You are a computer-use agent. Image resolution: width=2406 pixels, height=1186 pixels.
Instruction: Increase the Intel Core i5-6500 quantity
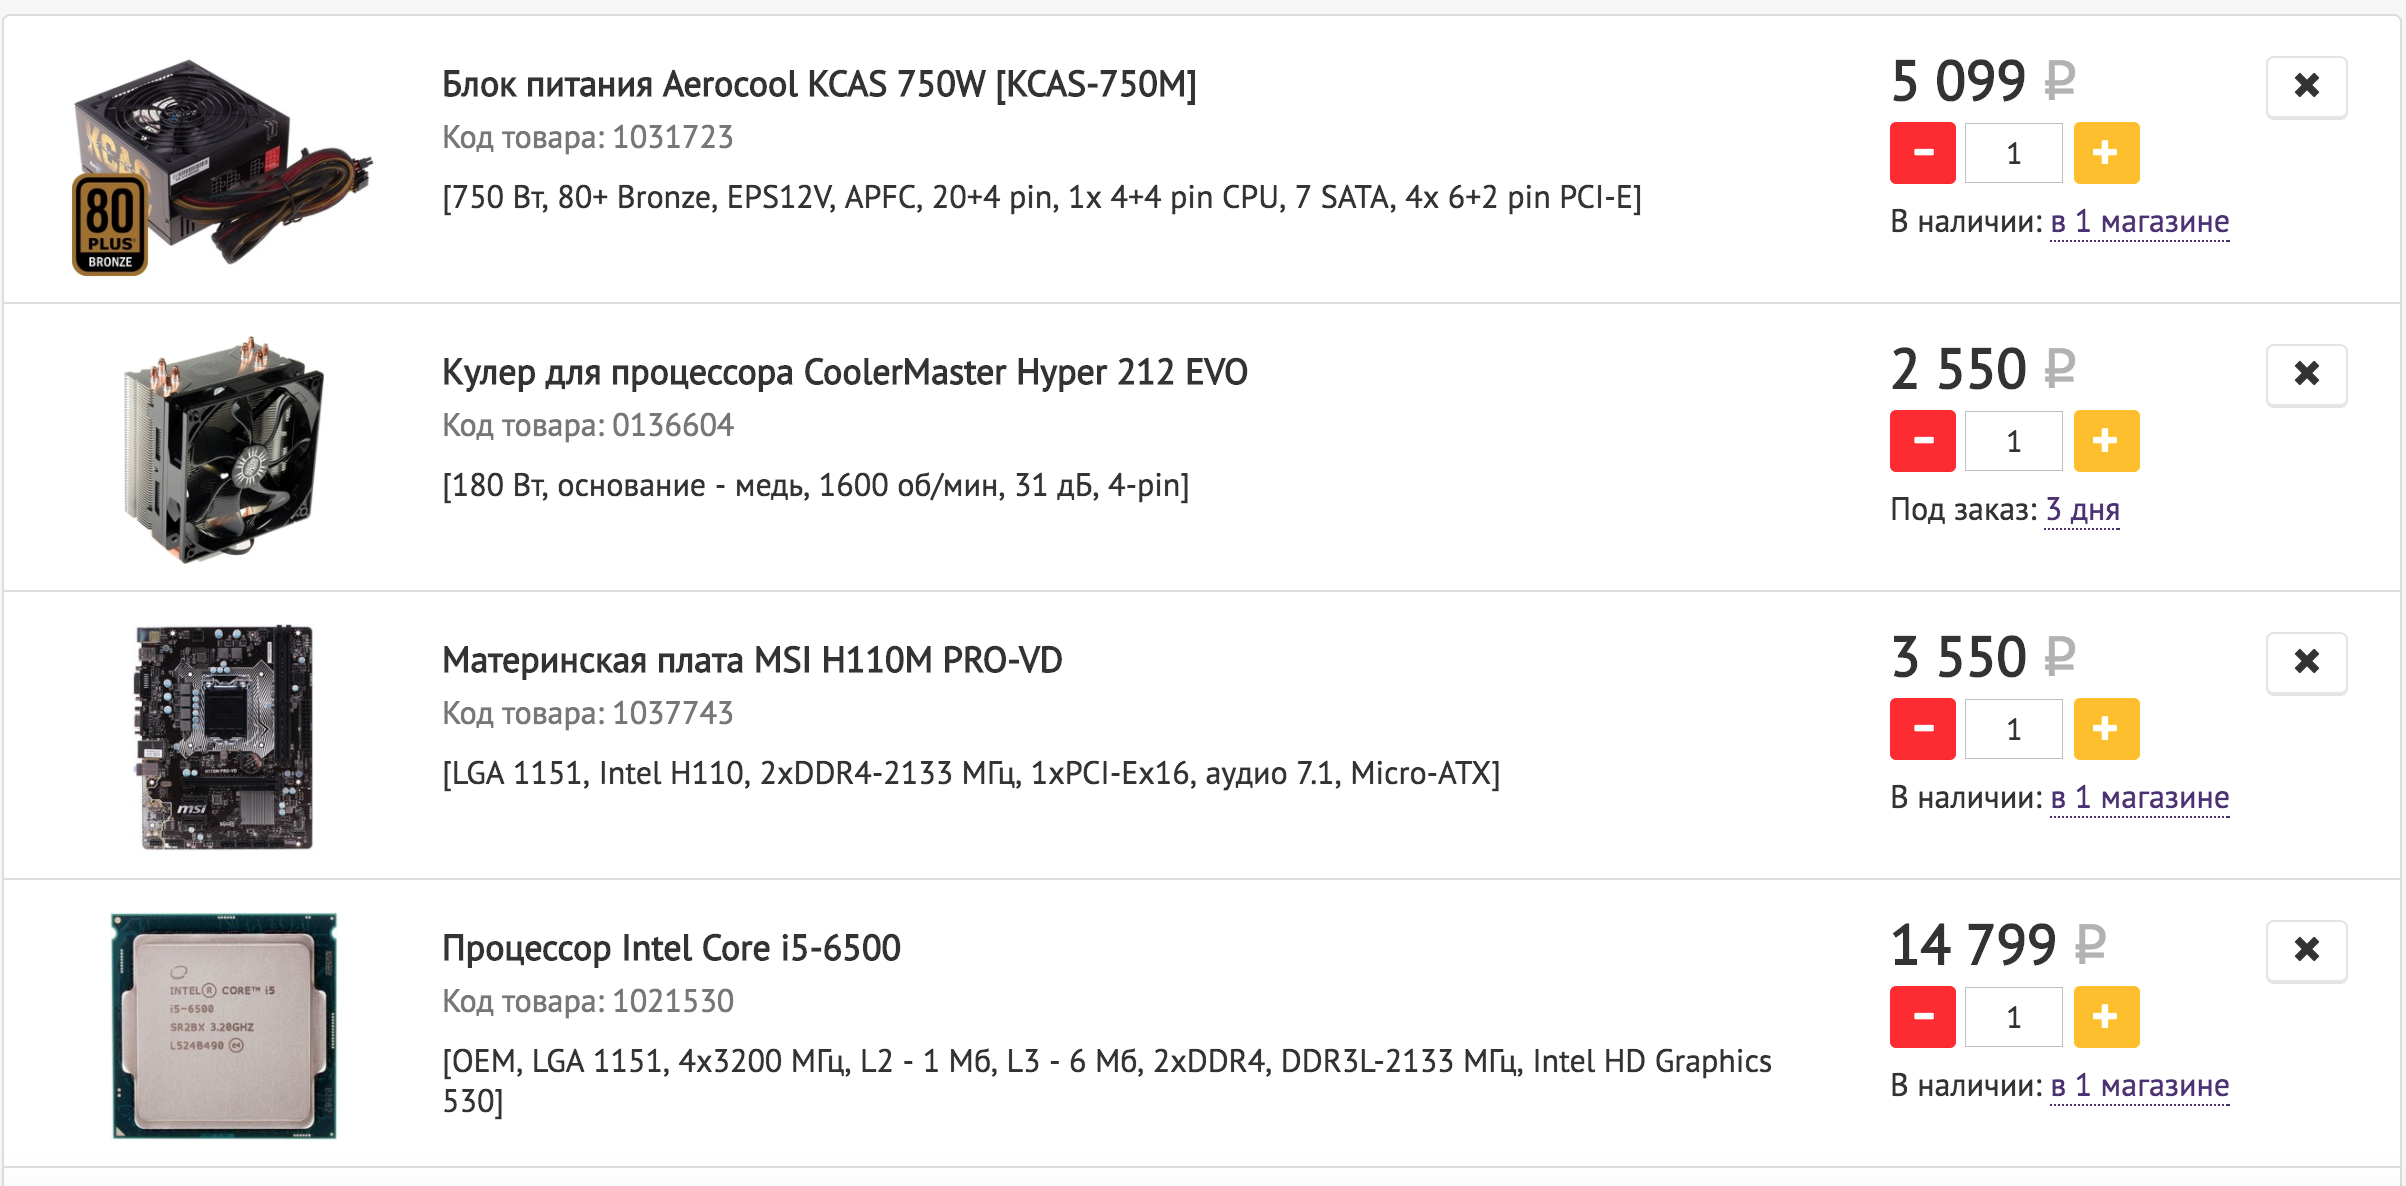pos(2106,1017)
